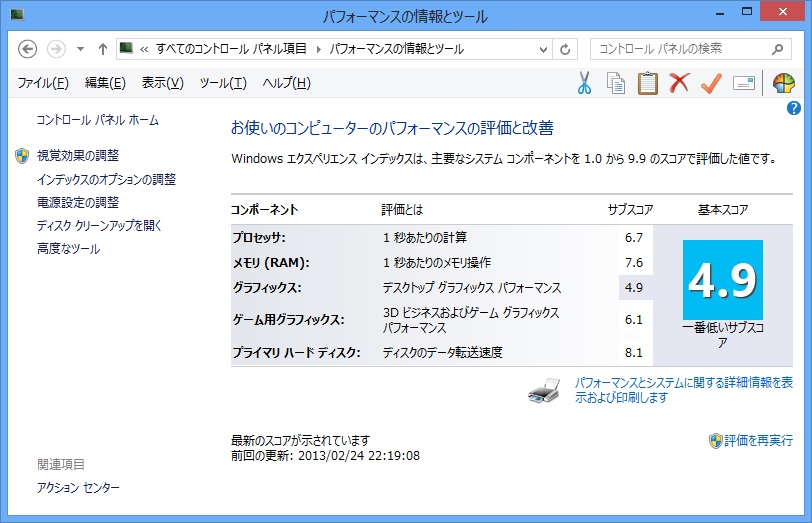Click the 基本スコア column header

(723, 210)
